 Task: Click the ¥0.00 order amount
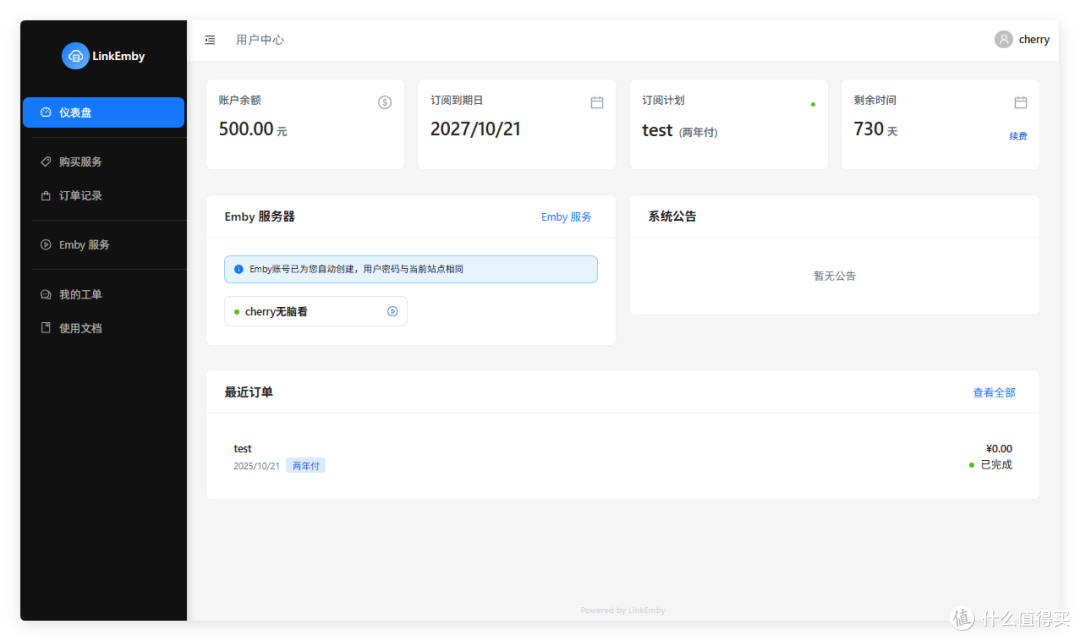coord(999,448)
